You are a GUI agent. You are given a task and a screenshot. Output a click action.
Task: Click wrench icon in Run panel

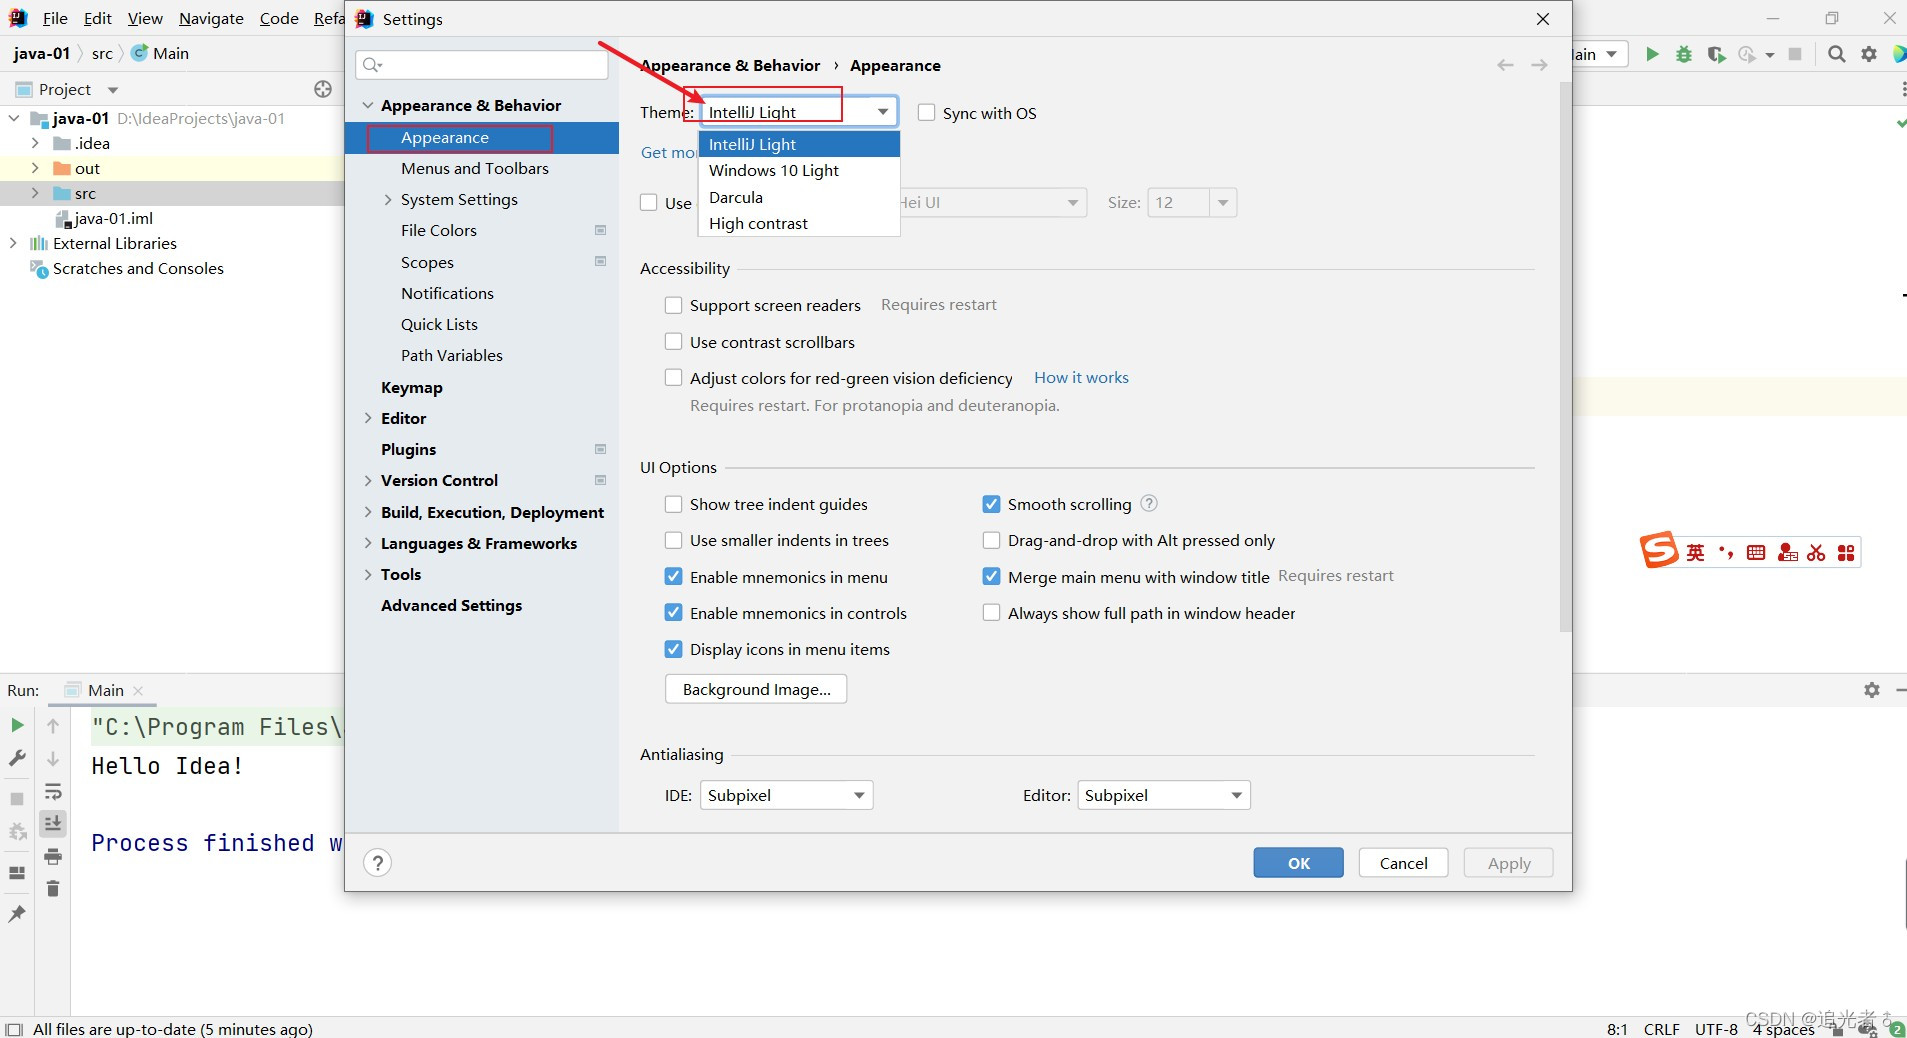pyautogui.click(x=17, y=758)
